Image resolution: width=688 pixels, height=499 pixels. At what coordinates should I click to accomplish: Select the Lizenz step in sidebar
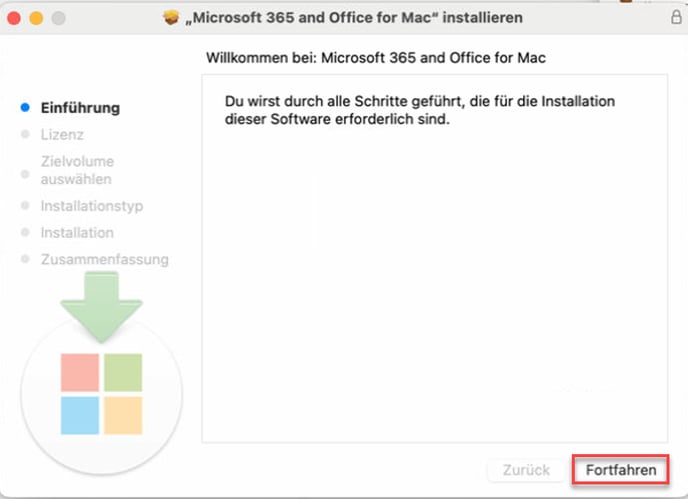[x=62, y=134]
